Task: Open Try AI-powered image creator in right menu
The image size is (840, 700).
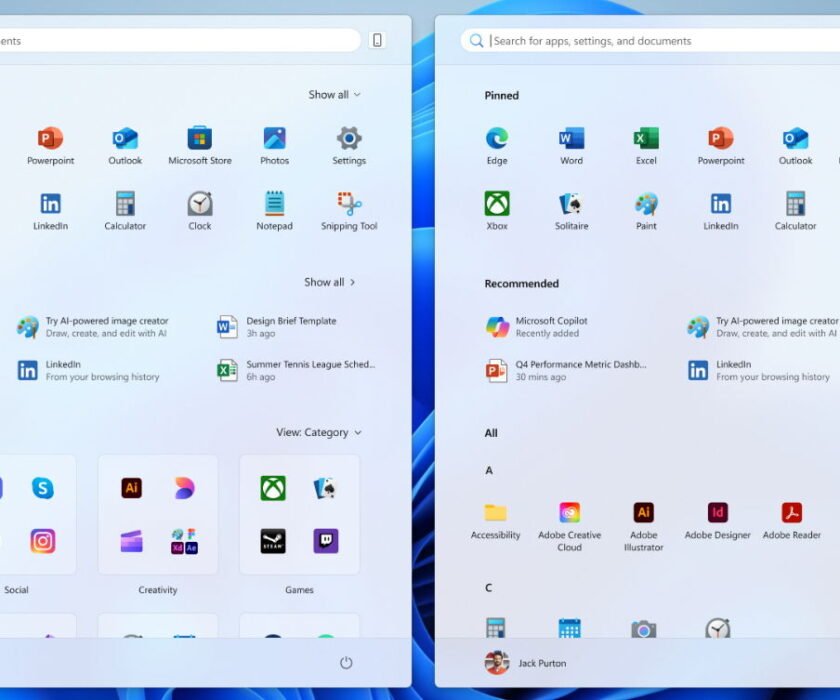Action: (x=763, y=327)
